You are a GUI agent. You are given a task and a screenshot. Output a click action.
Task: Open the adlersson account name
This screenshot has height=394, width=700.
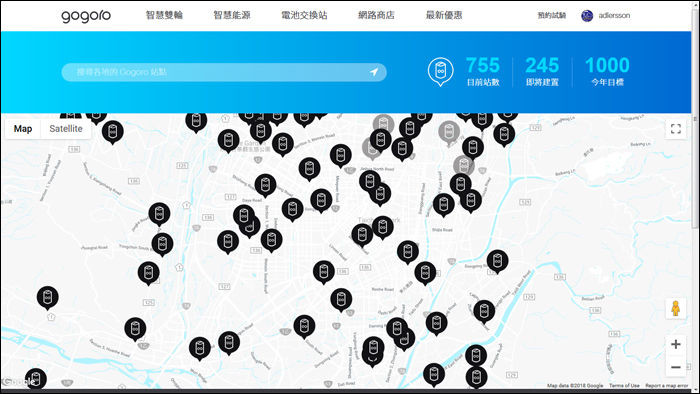tap(614, 16)
